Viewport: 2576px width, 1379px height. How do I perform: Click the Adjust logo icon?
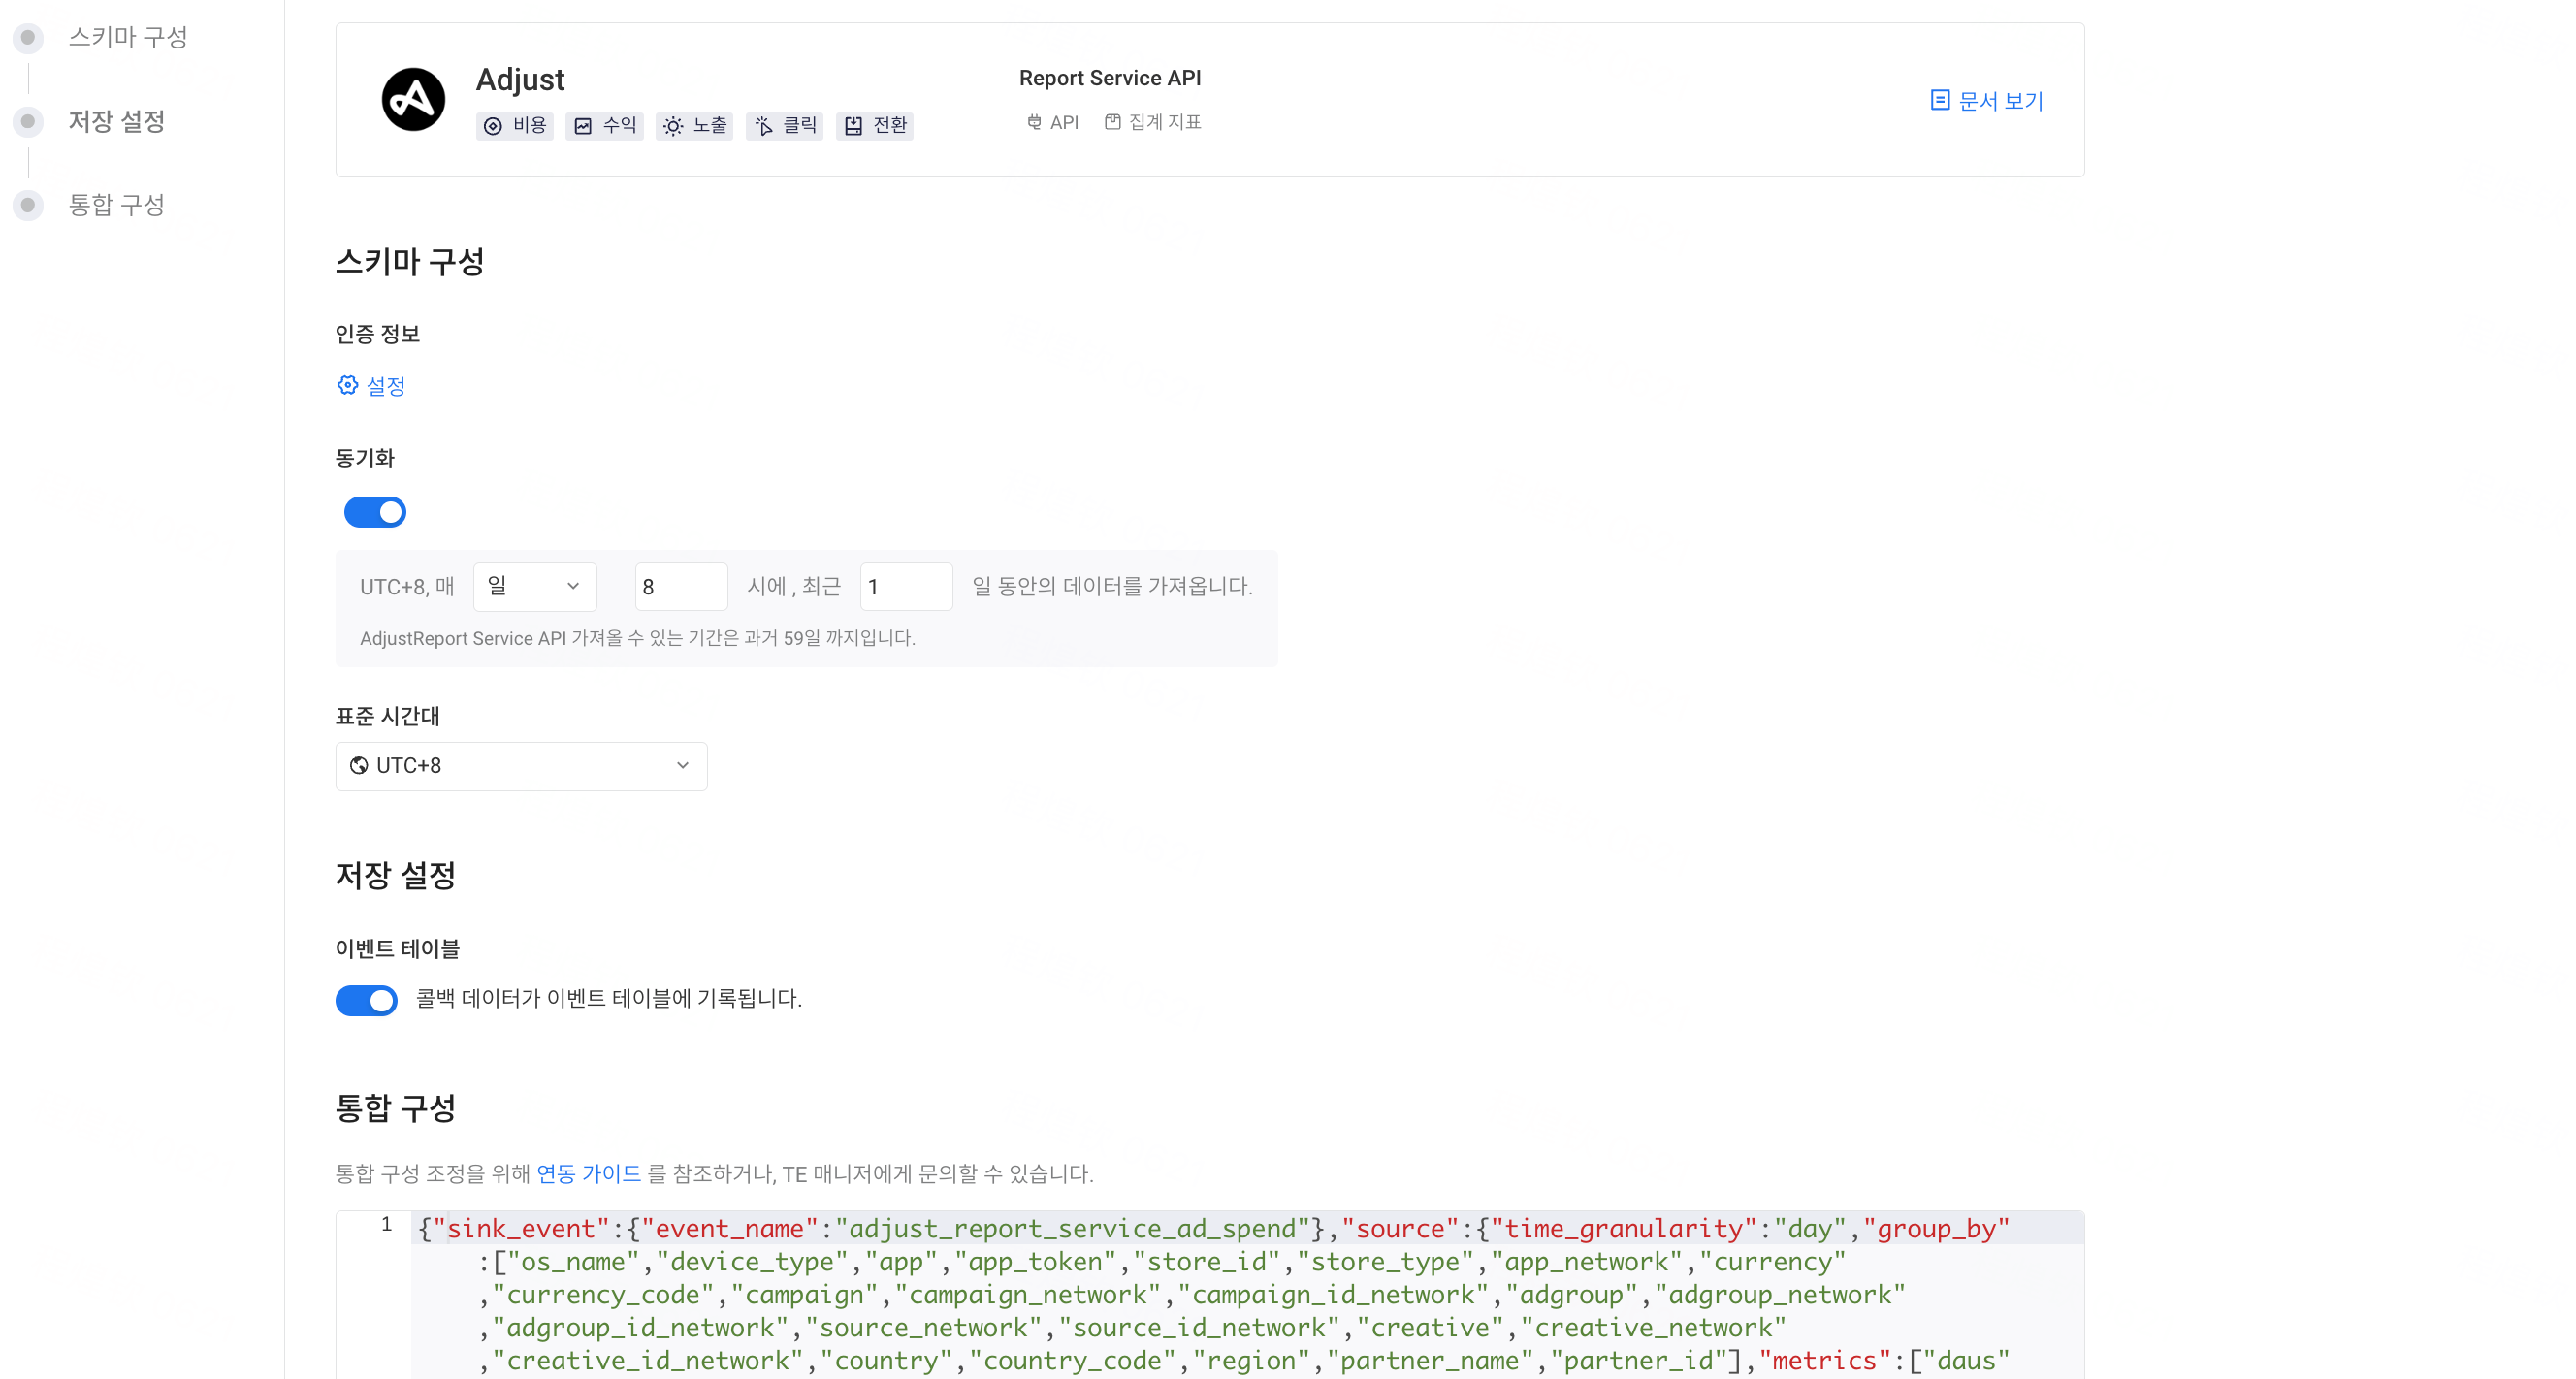click(414, 99)
